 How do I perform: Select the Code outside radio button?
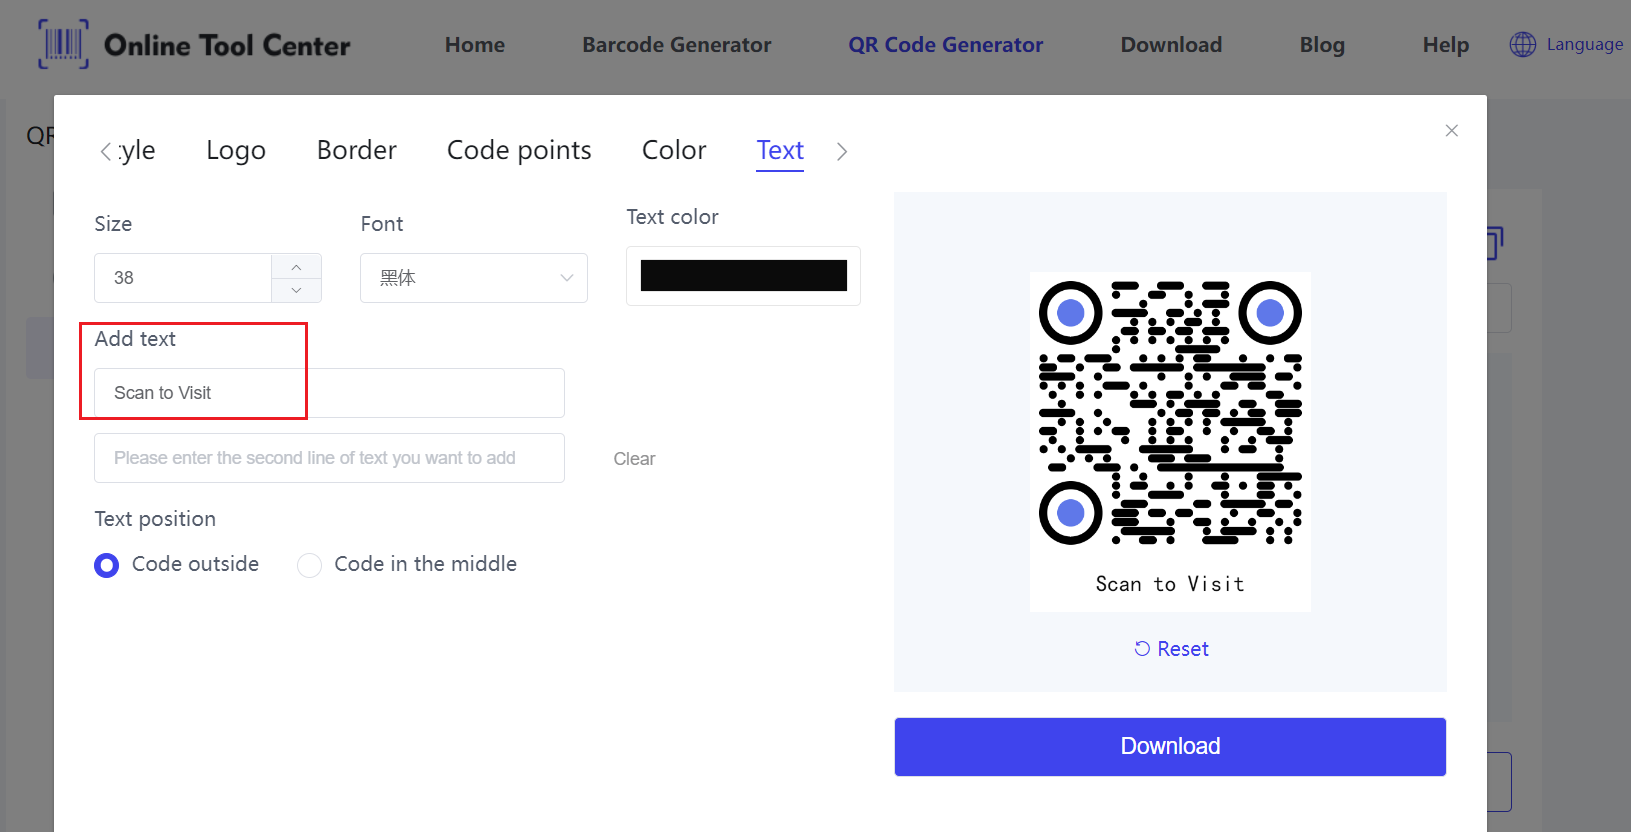click(x=107, y=565)
